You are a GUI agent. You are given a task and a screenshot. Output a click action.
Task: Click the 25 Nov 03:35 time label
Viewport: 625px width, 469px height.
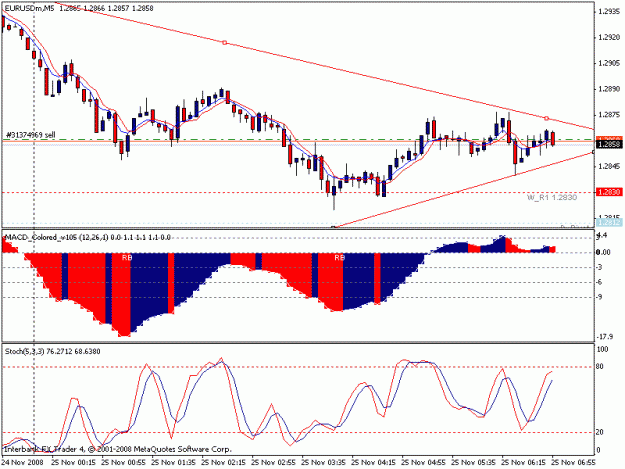coord(323,463)
